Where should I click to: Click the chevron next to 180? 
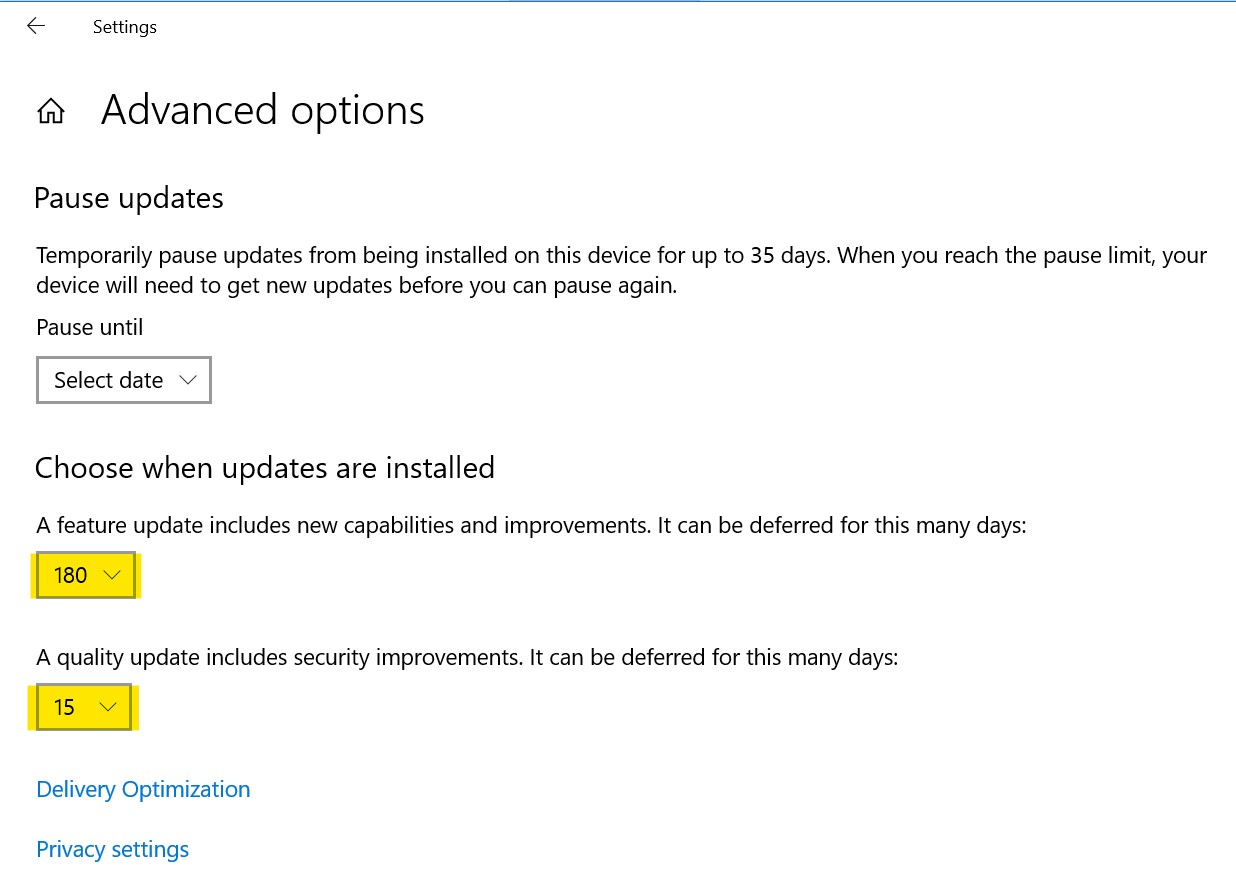[x=112, y=575]
